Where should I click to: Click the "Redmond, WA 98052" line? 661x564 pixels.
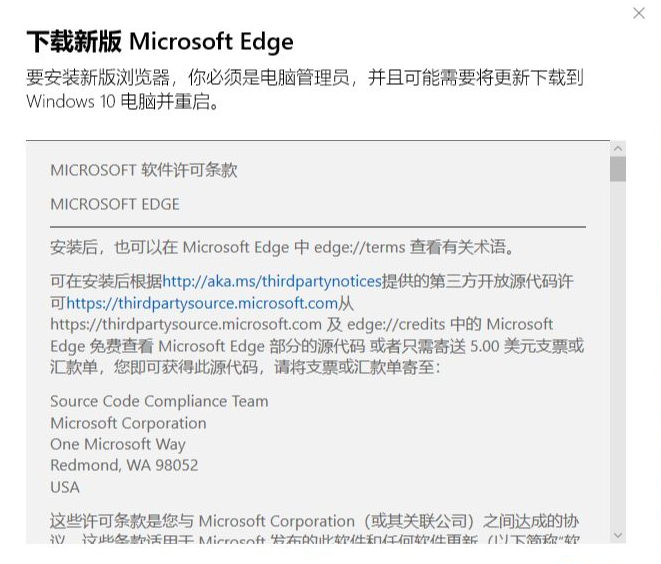pyautogui.click(x=124, y=465)
